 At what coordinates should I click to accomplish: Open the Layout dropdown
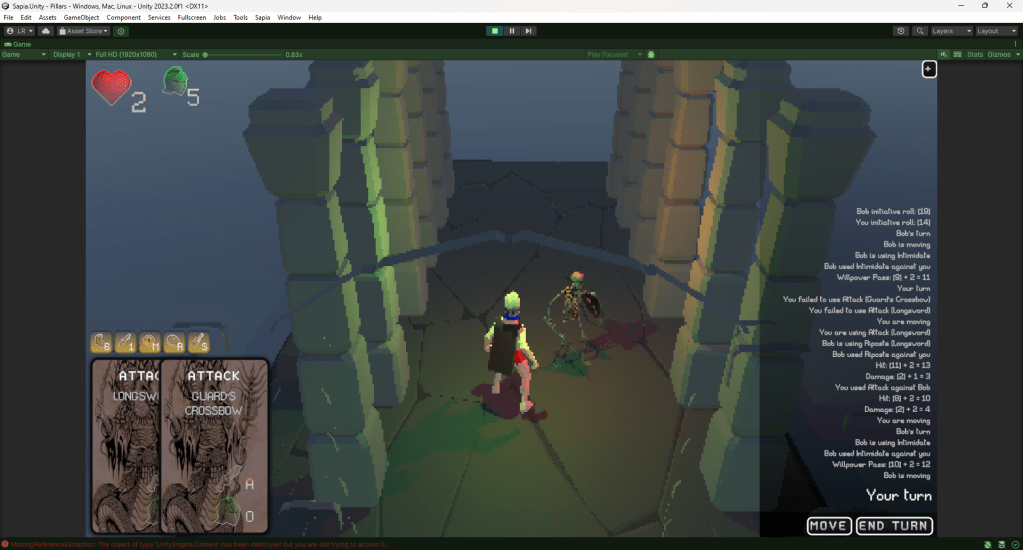coord(996,31)
